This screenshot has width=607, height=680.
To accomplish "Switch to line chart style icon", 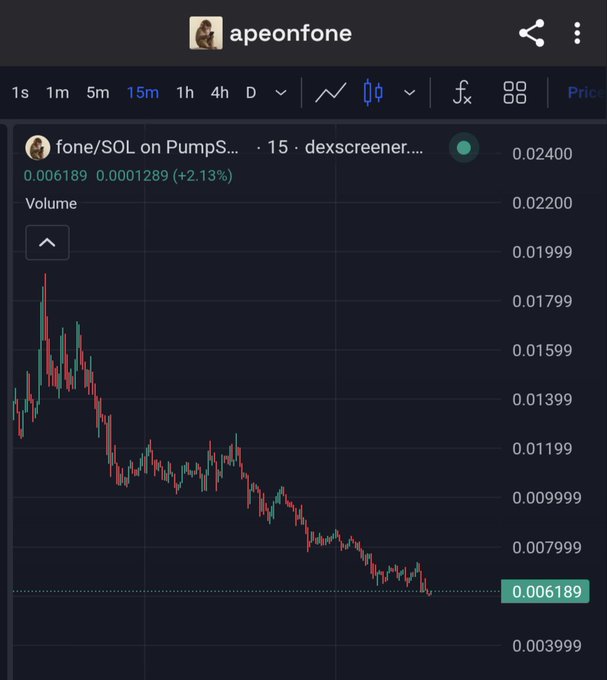I will pos(330,92).
